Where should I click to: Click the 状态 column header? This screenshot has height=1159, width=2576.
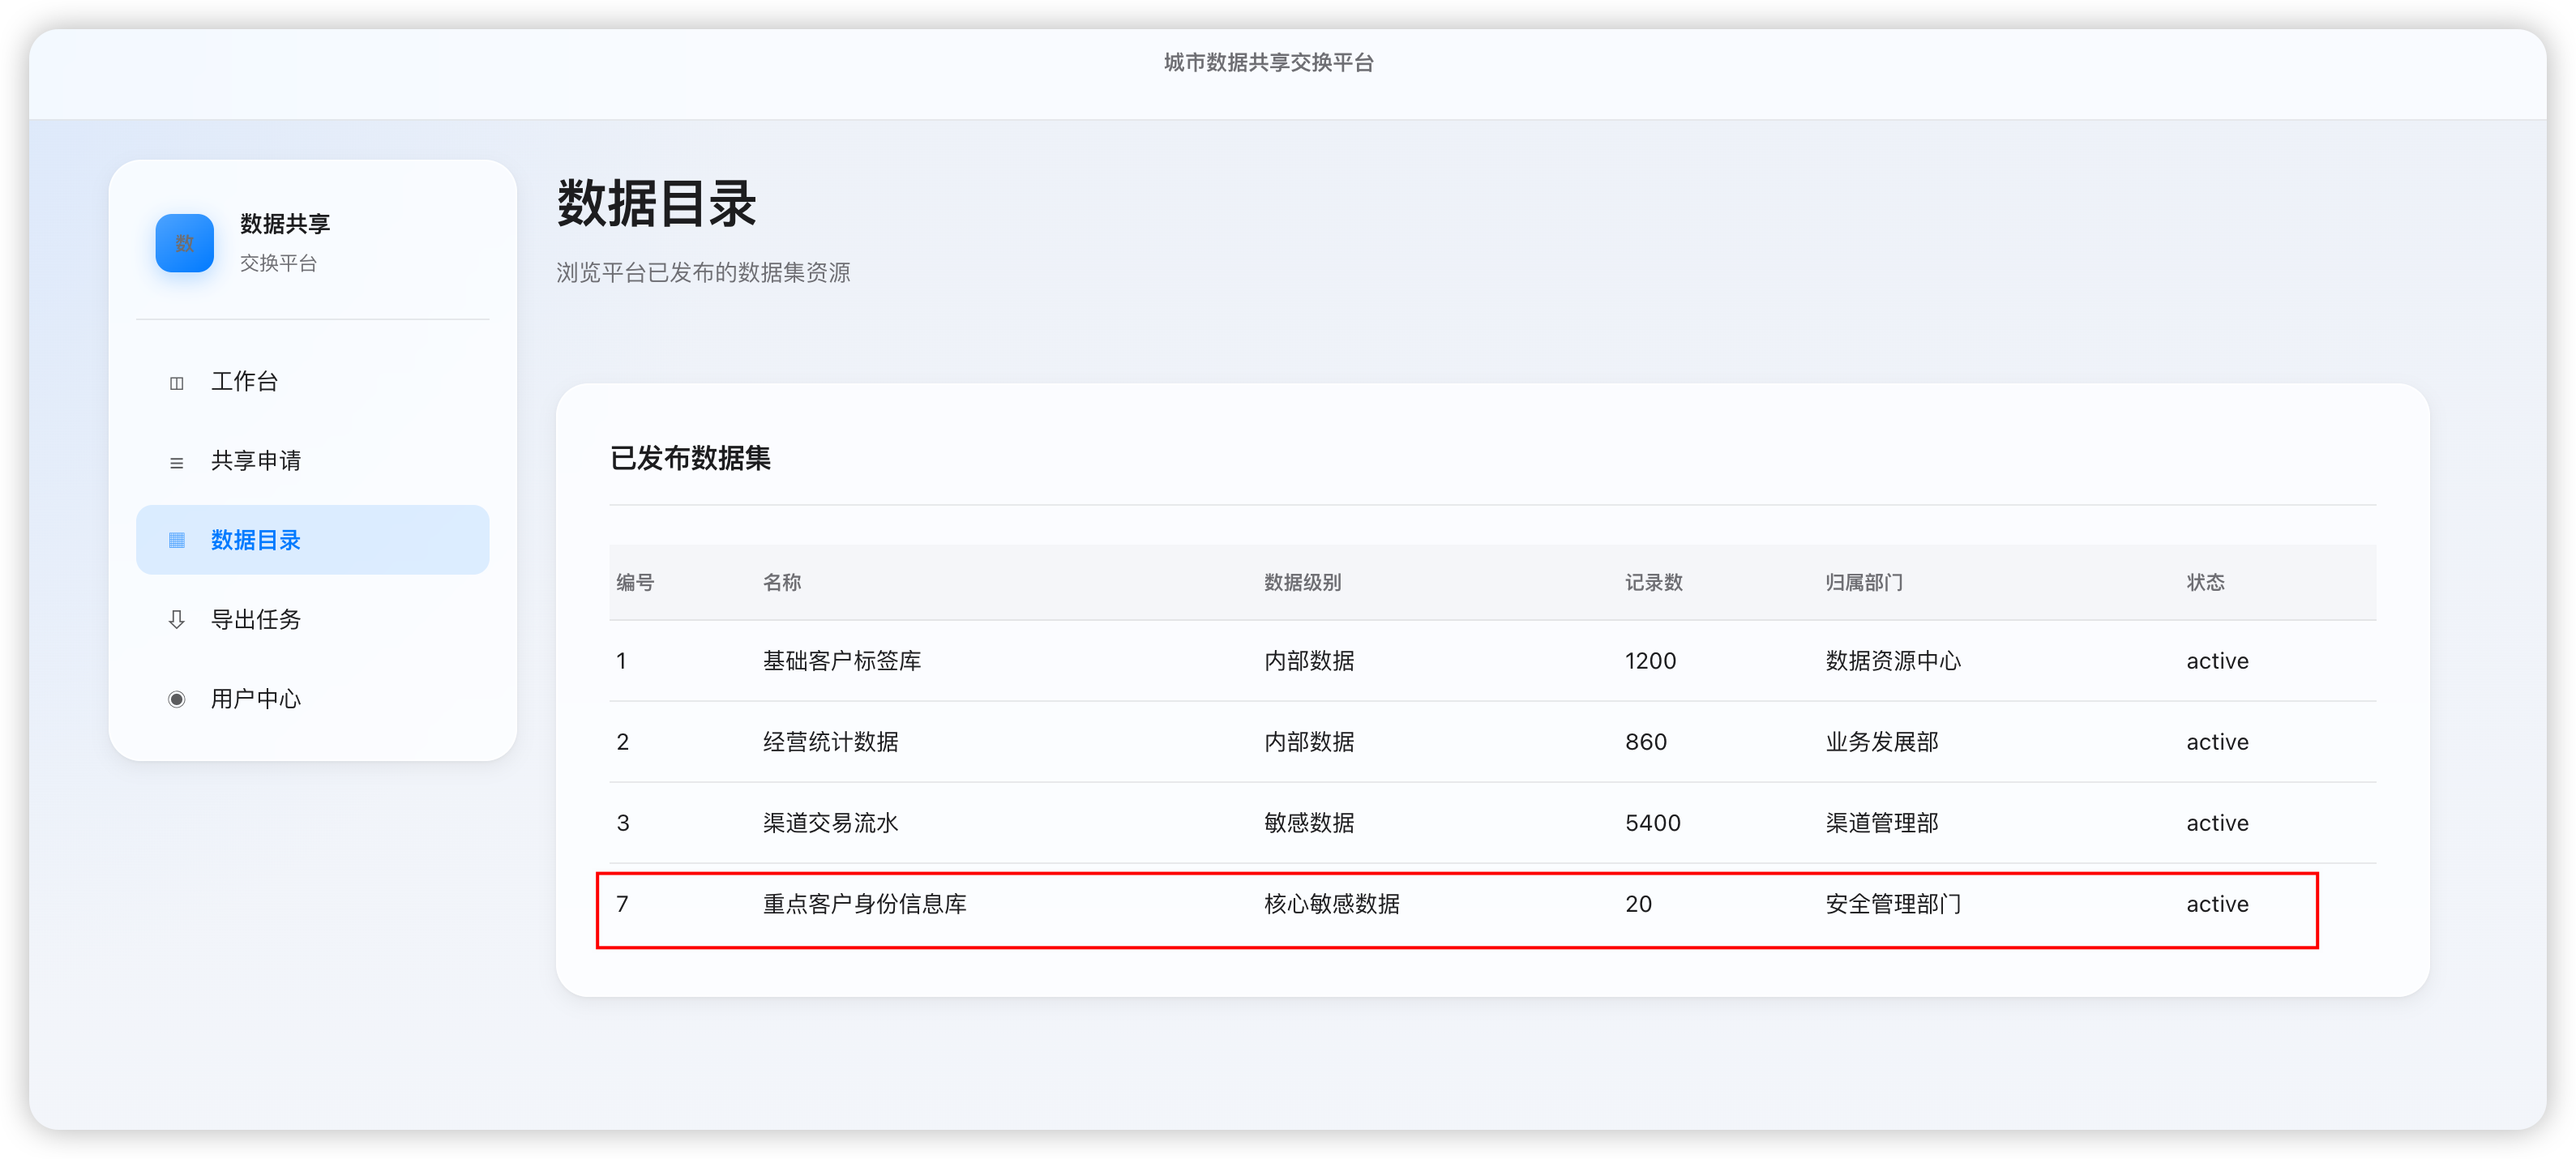coord(2205,582)
